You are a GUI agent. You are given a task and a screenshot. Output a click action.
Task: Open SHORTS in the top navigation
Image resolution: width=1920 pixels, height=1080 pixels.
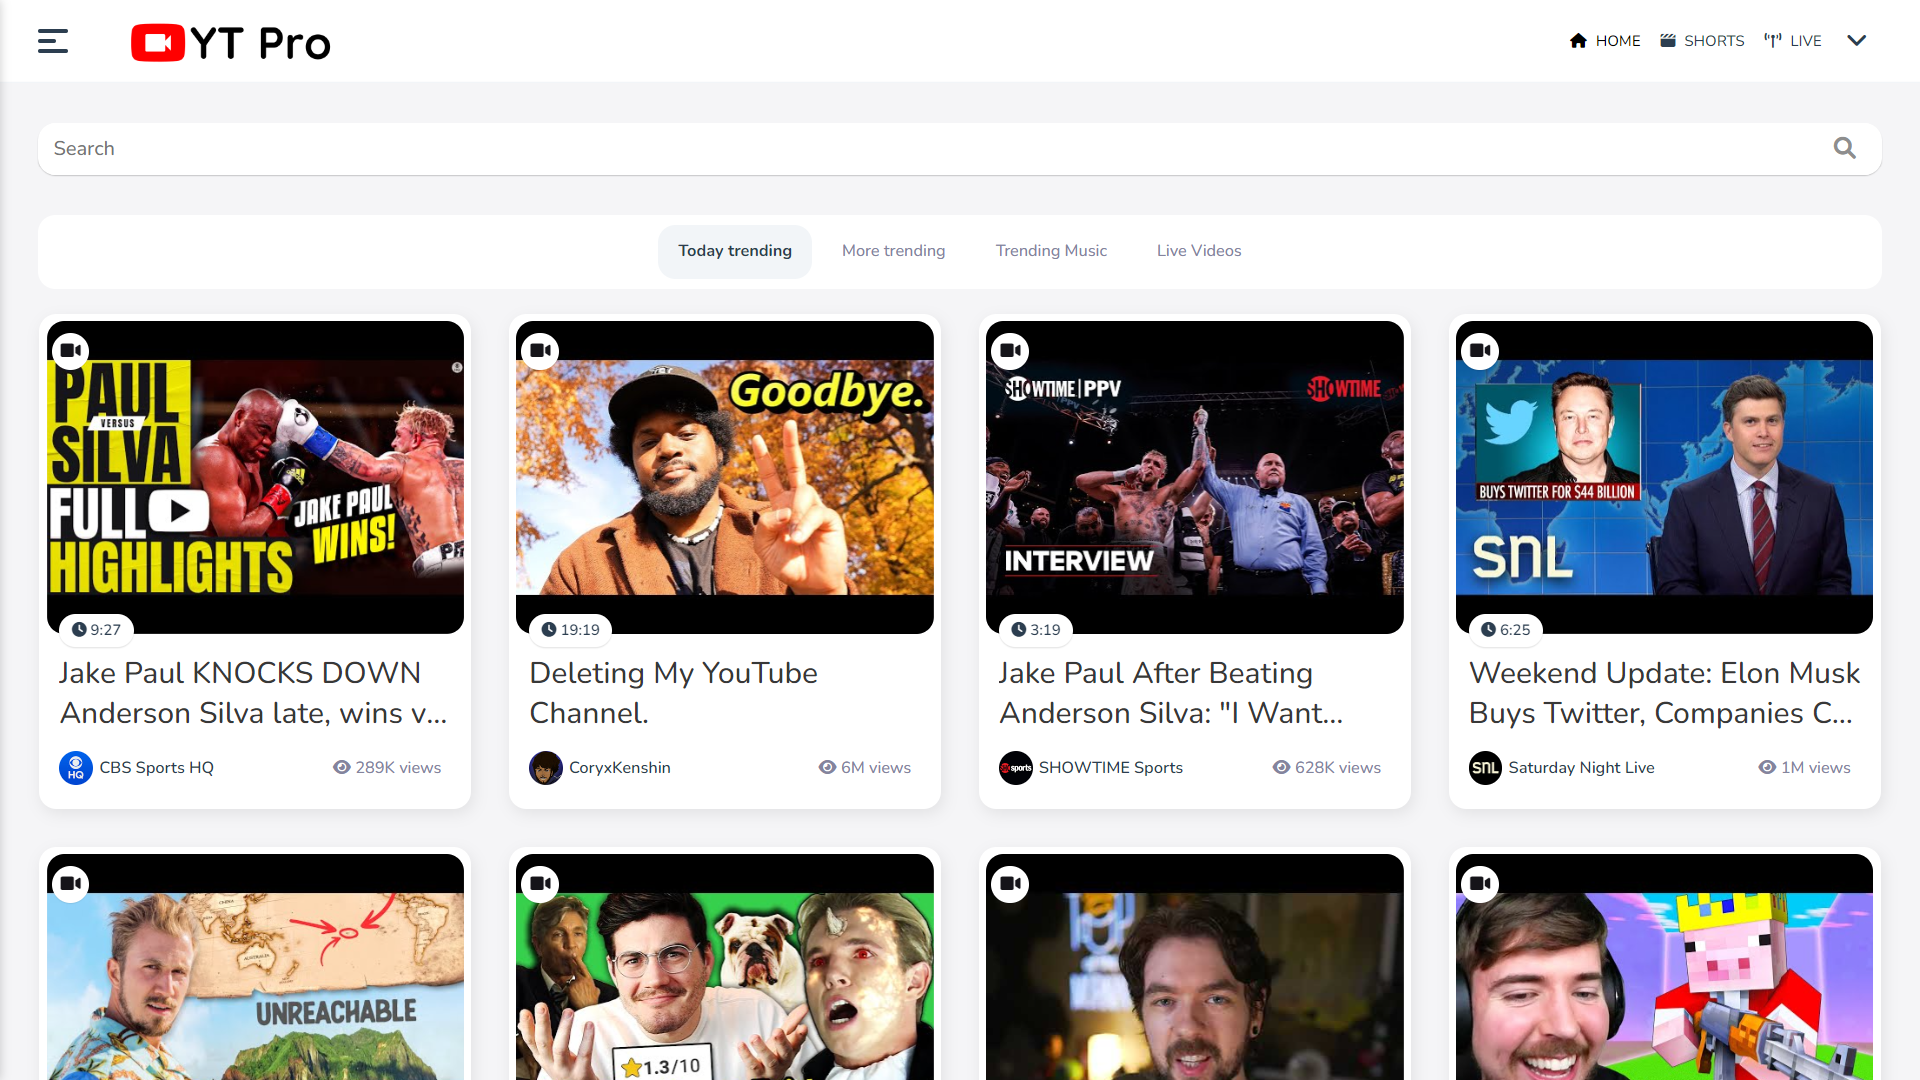[x=1702, y=41]
